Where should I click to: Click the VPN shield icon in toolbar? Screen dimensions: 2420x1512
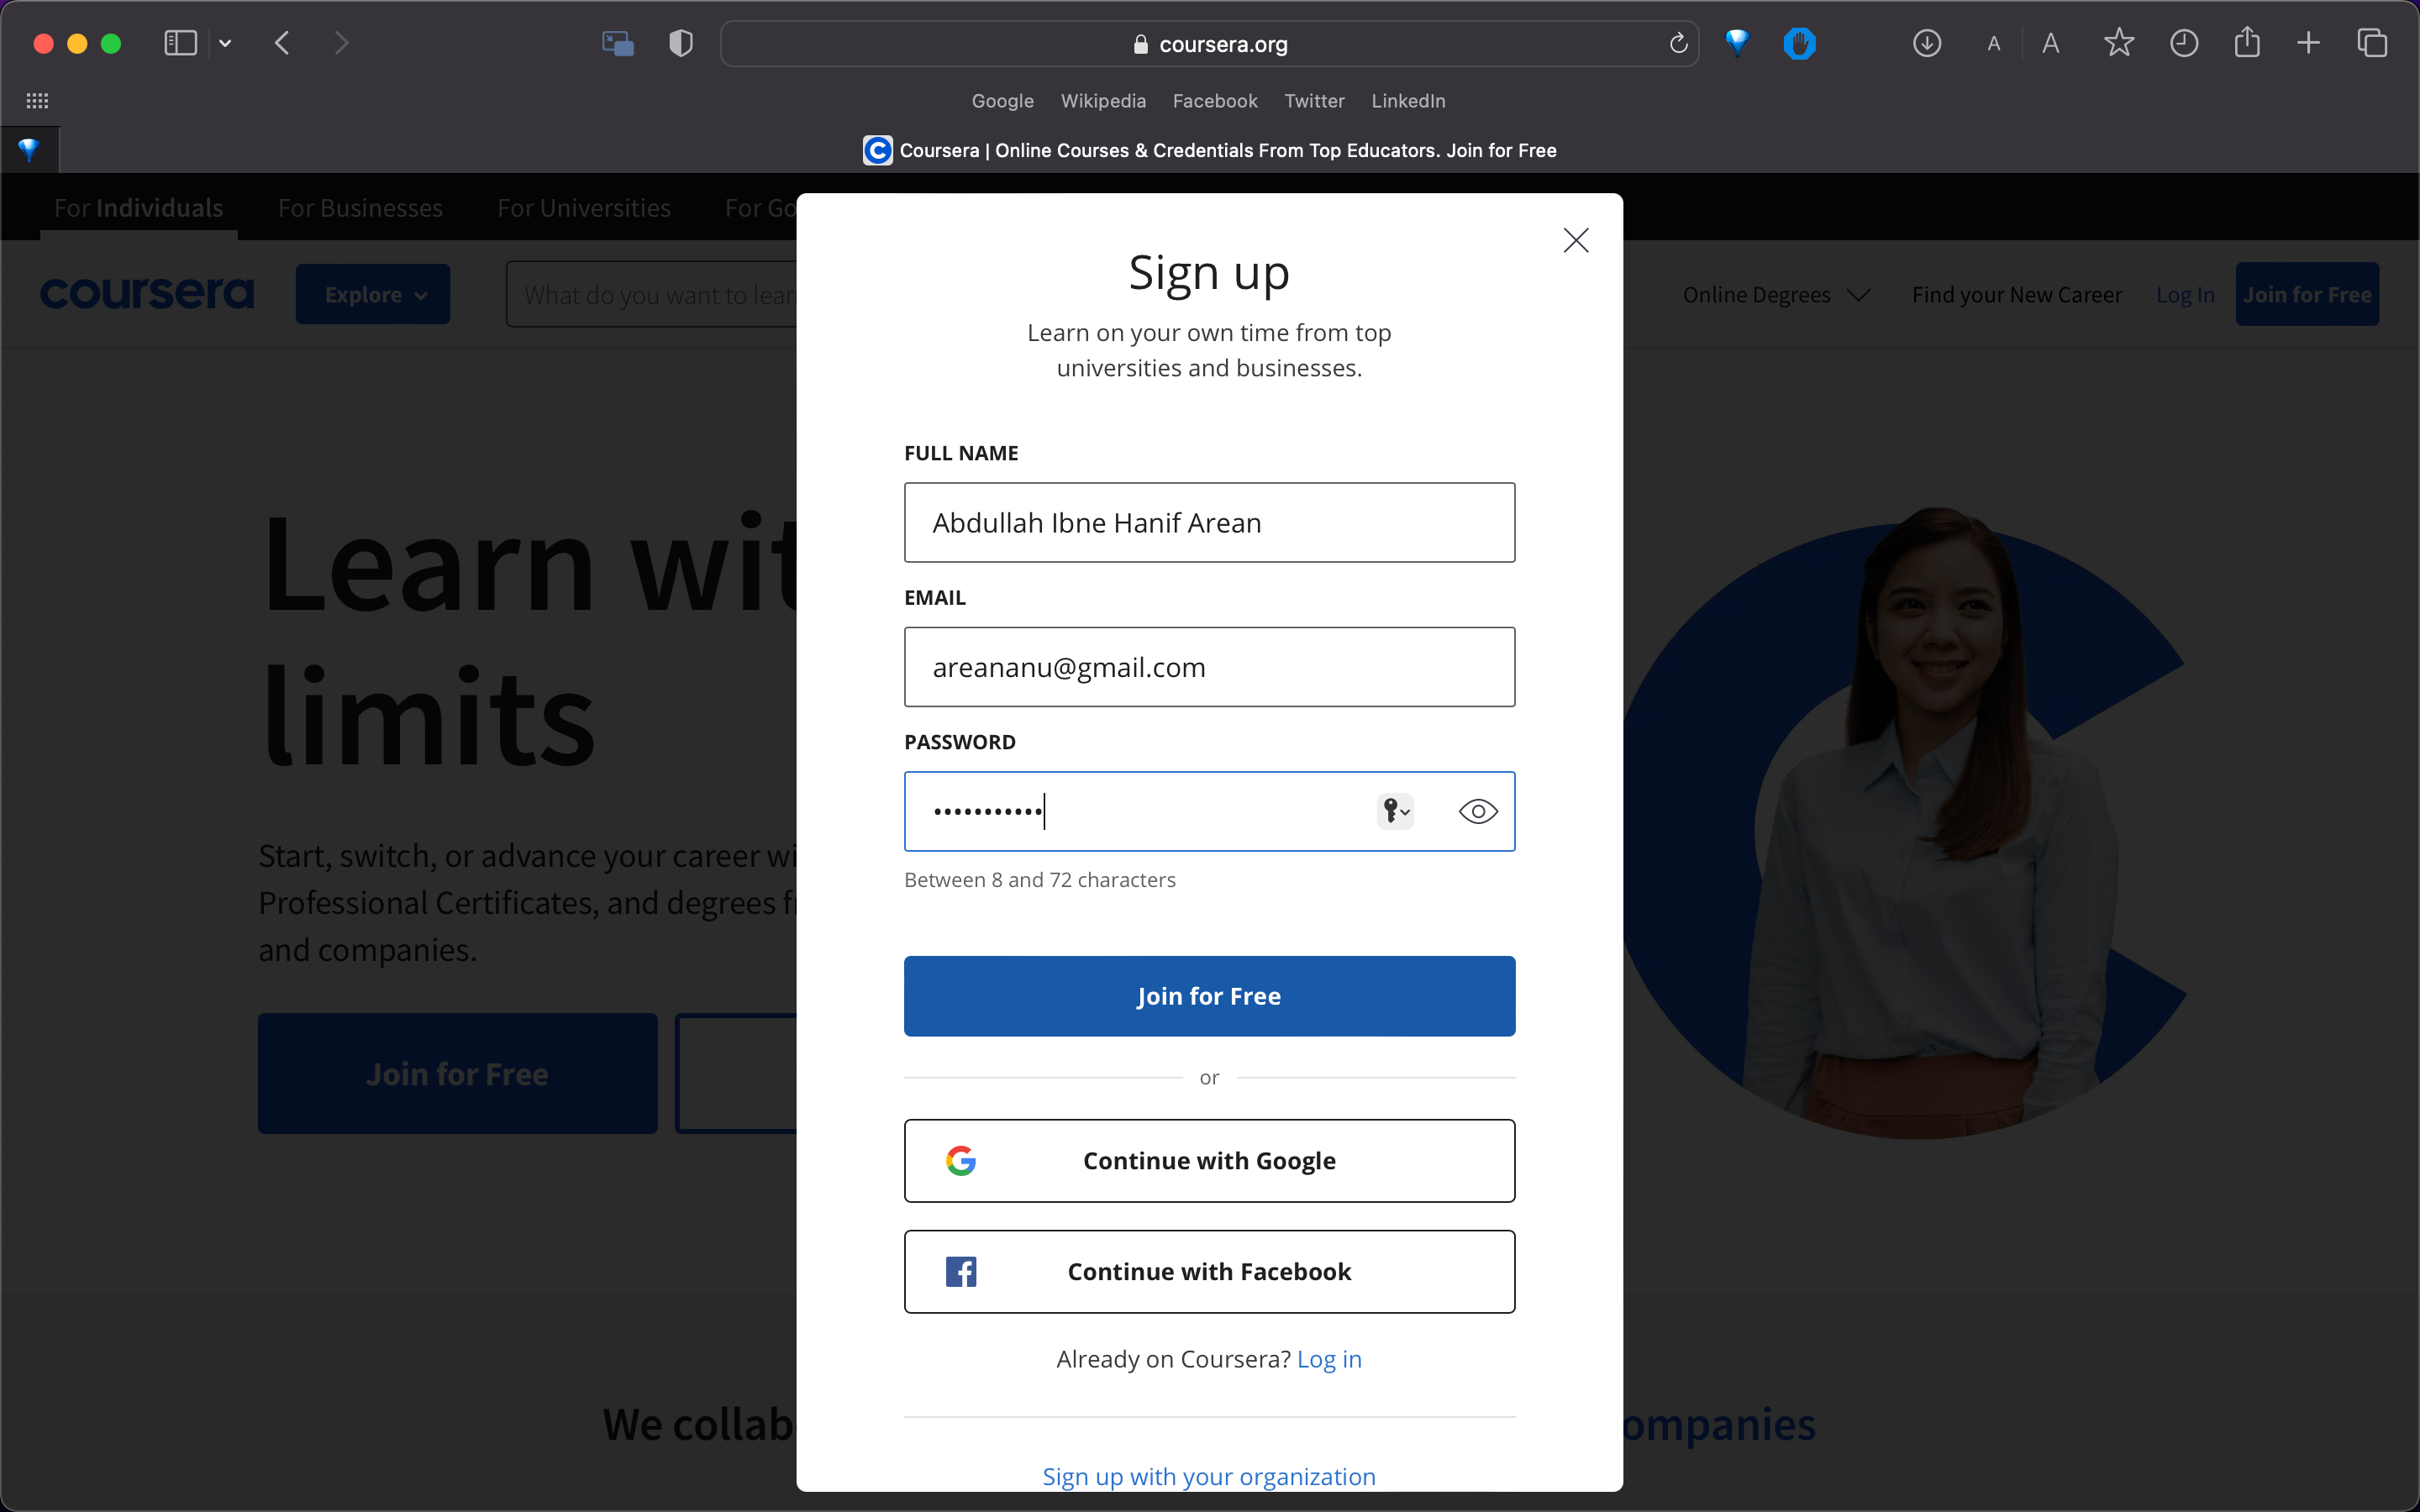(680, 44)
